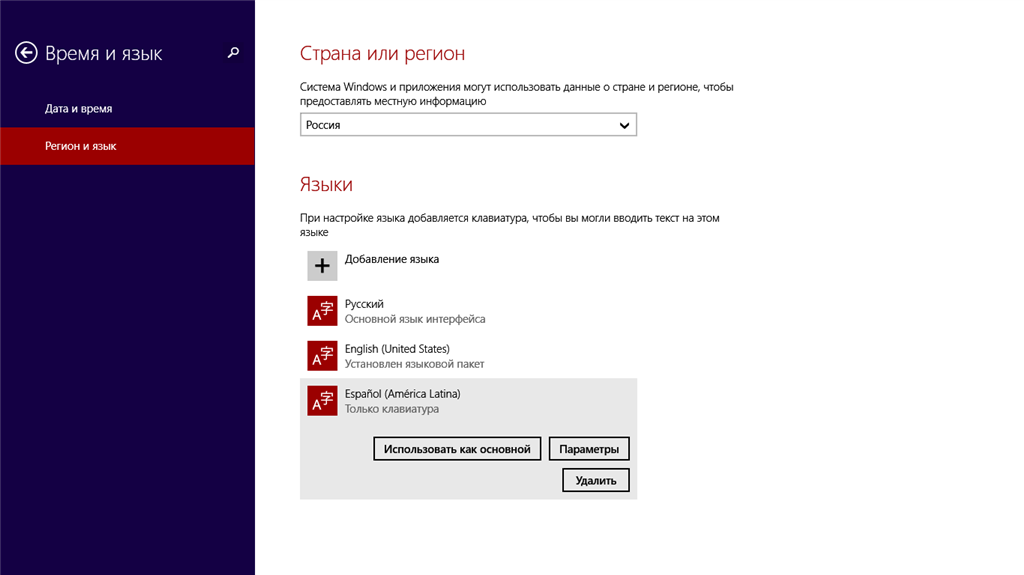Select the Español (América Latina) entry text

click(x=402, y=394)
